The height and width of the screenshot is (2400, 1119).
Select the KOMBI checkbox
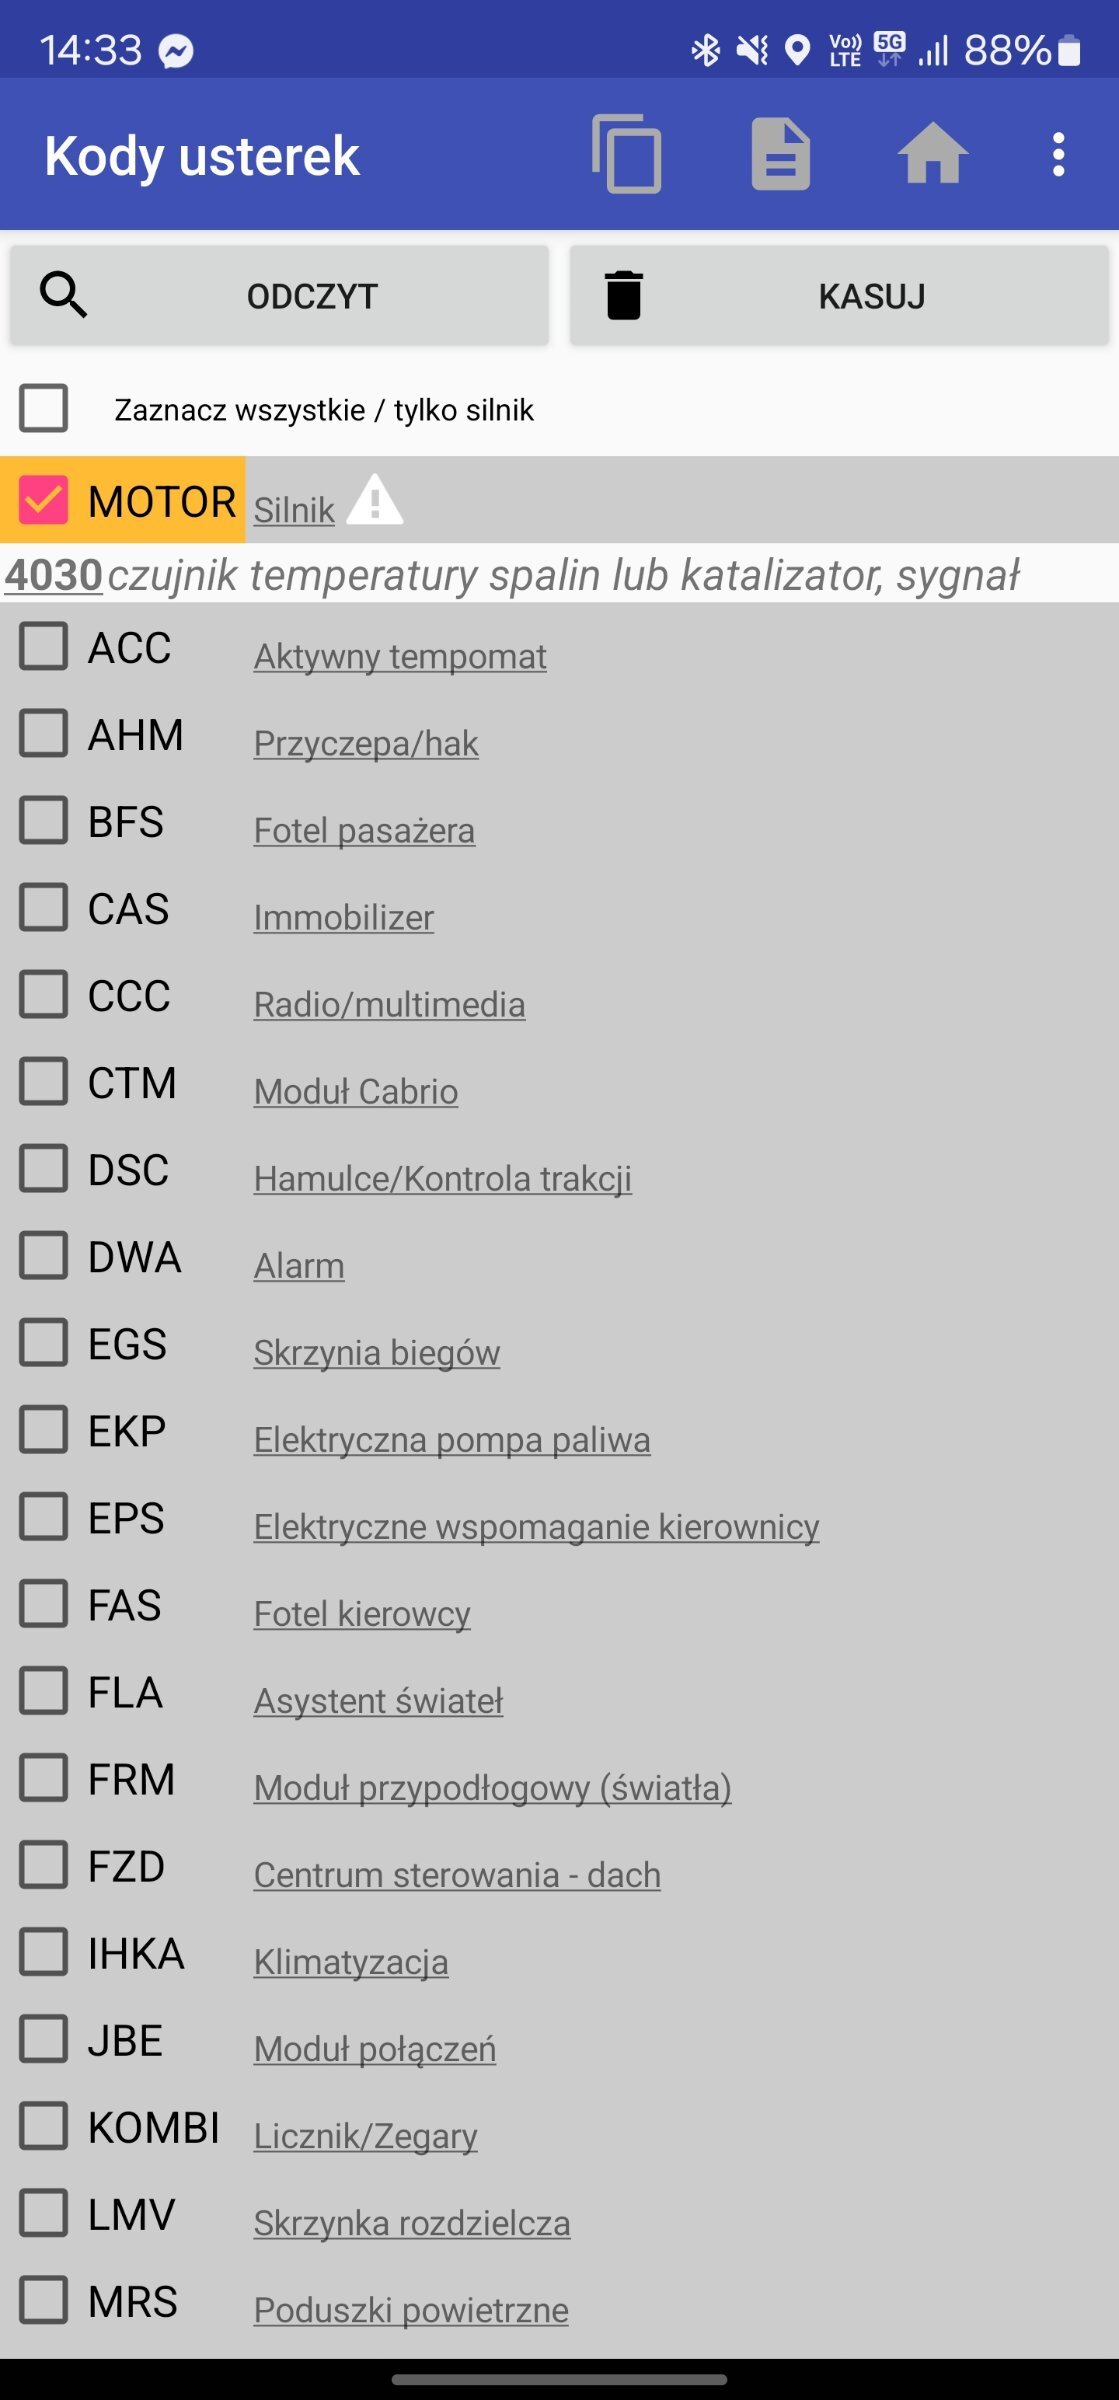pyautogui.click(x=44, y=2125)
